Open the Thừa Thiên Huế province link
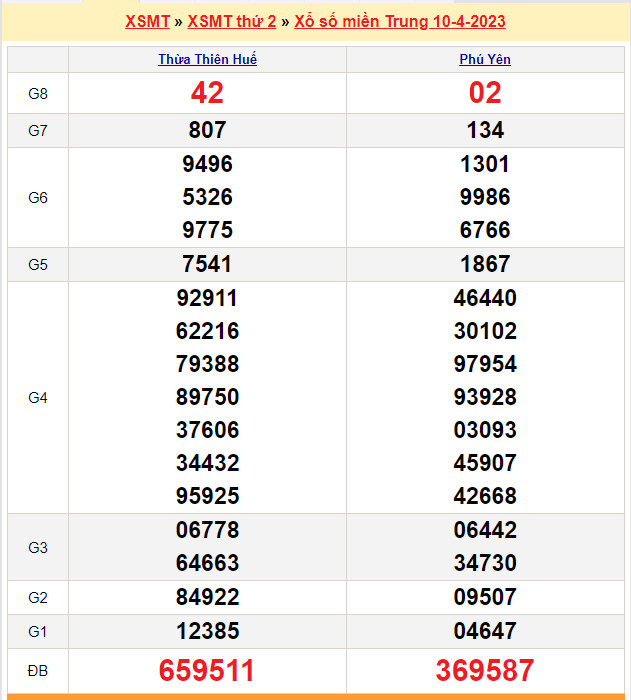The width and height of the screenshot is (631, 700). (207, 60)
